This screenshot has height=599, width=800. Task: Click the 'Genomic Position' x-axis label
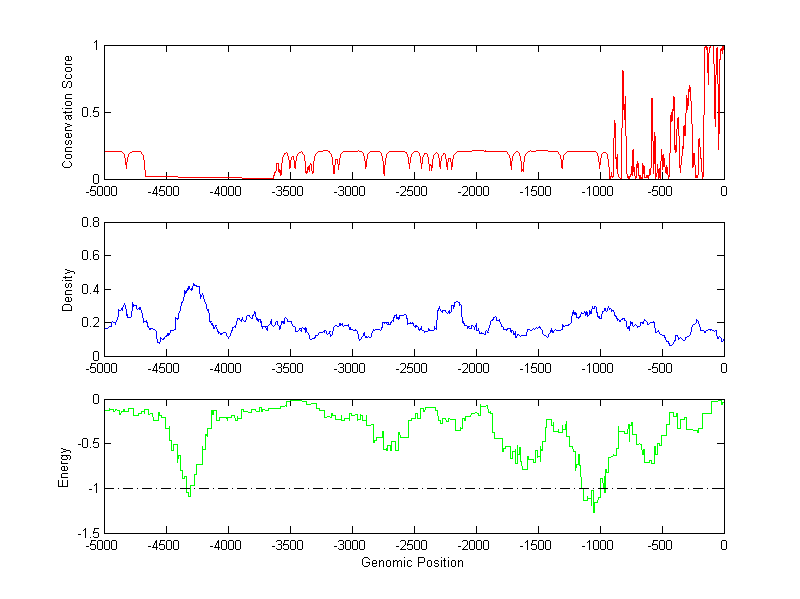pyautogui.click(x=412, y=563)
